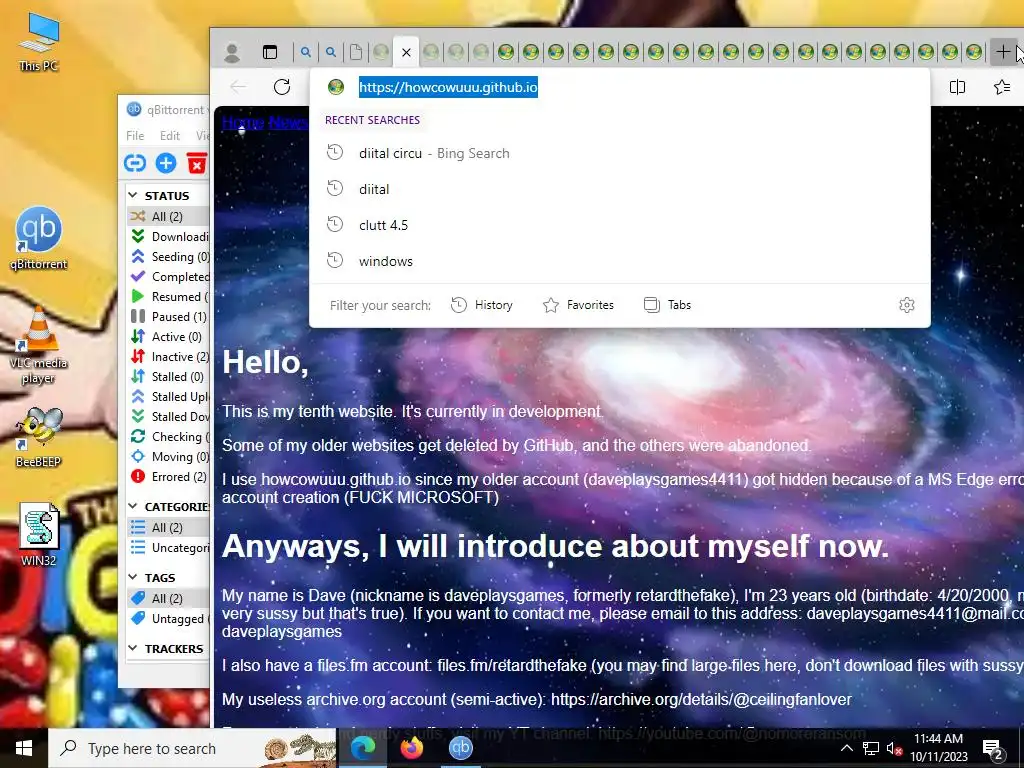Click qBittorrent add torrent file icon
The image size is (1024, 768).
pos(166,163)
